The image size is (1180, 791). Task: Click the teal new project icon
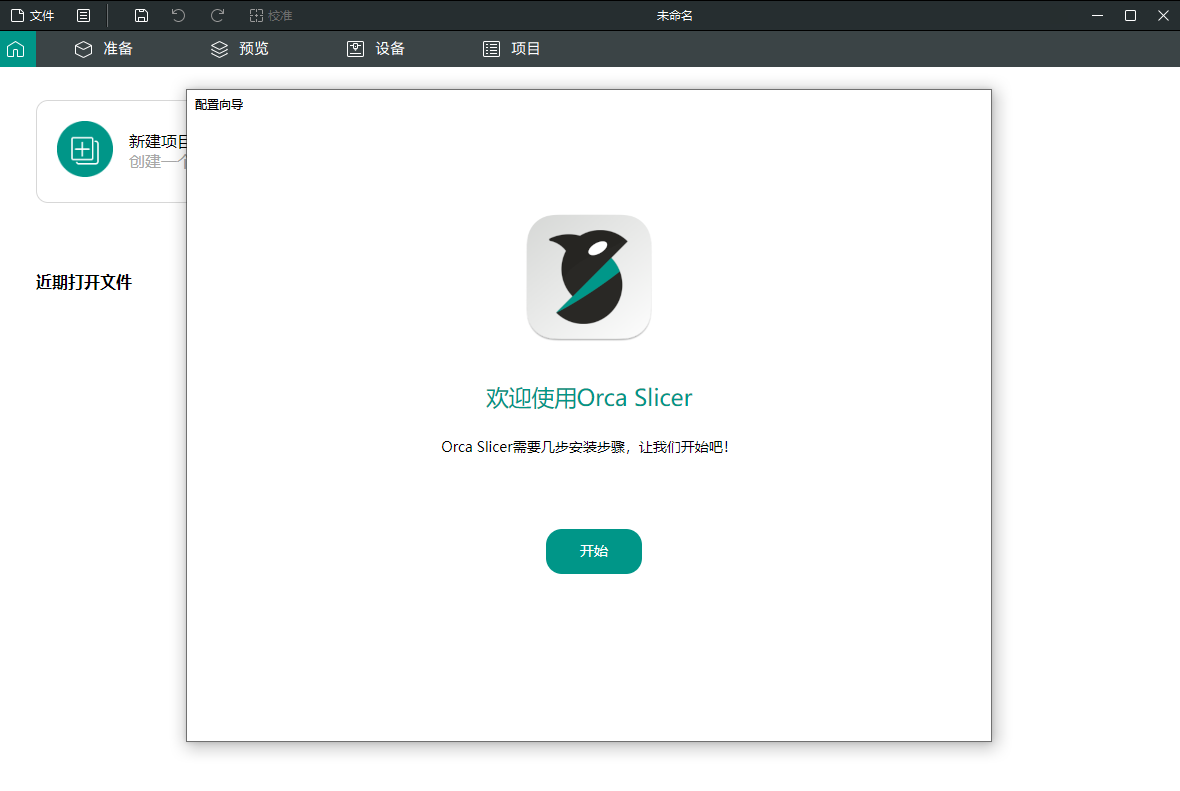[85, 150]
